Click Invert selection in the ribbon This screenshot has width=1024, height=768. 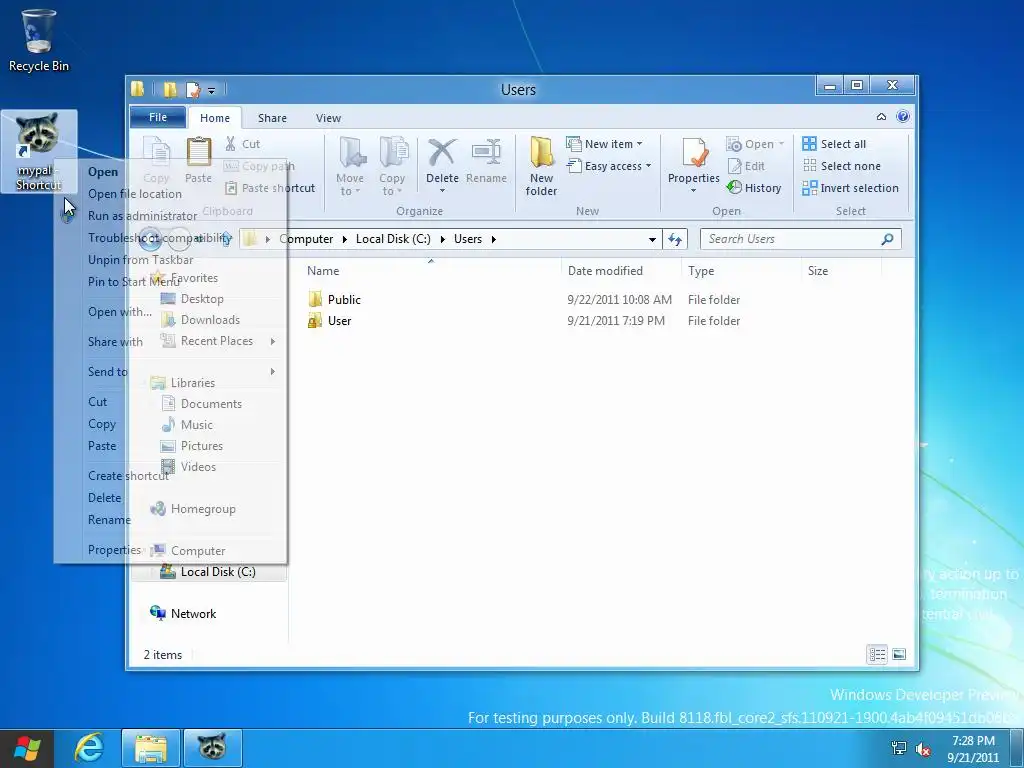click(x=851, y=188)
